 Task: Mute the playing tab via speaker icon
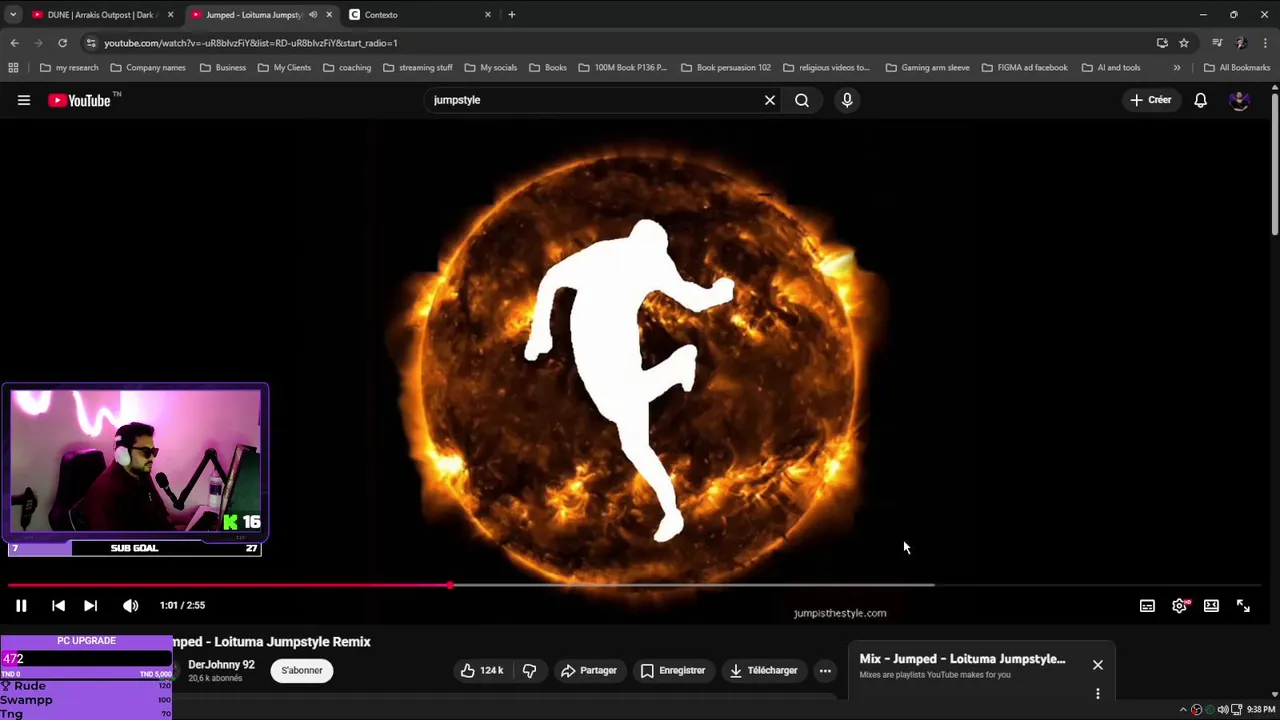pyautogui.click(x=313, y=15)
